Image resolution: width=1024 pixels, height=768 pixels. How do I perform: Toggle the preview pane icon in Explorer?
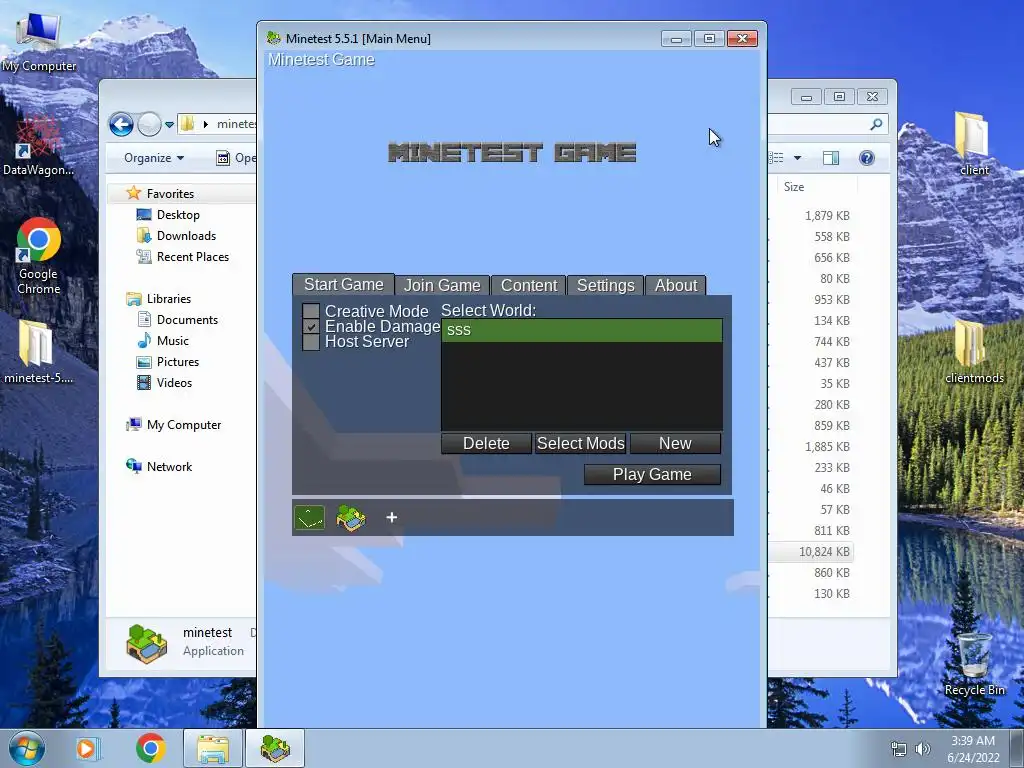[831, 158]
